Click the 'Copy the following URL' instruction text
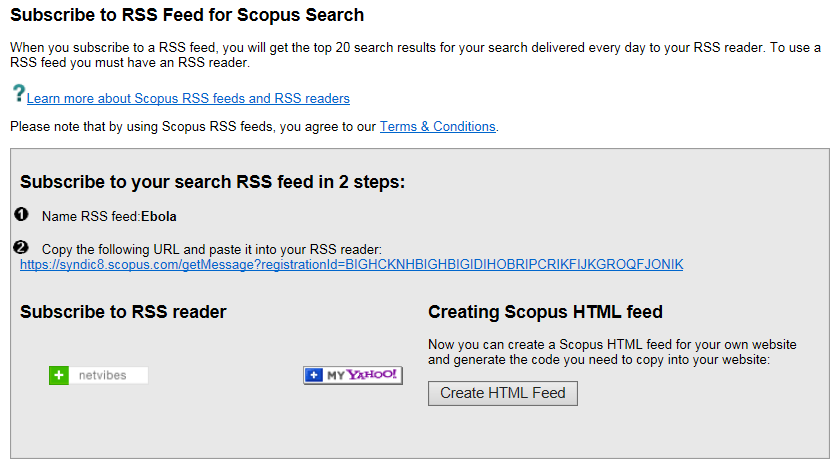This screenshot has width=837, height=469. coord(205,248)
